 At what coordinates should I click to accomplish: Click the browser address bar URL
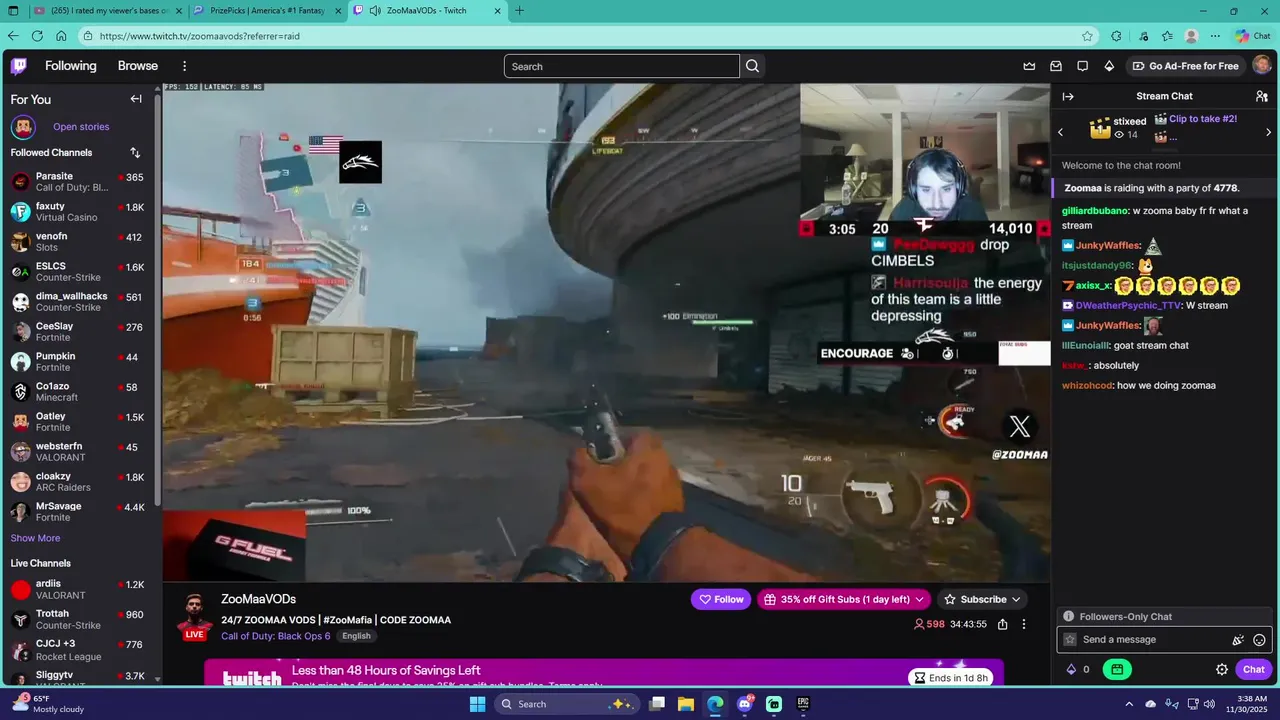tap(200, 36)
